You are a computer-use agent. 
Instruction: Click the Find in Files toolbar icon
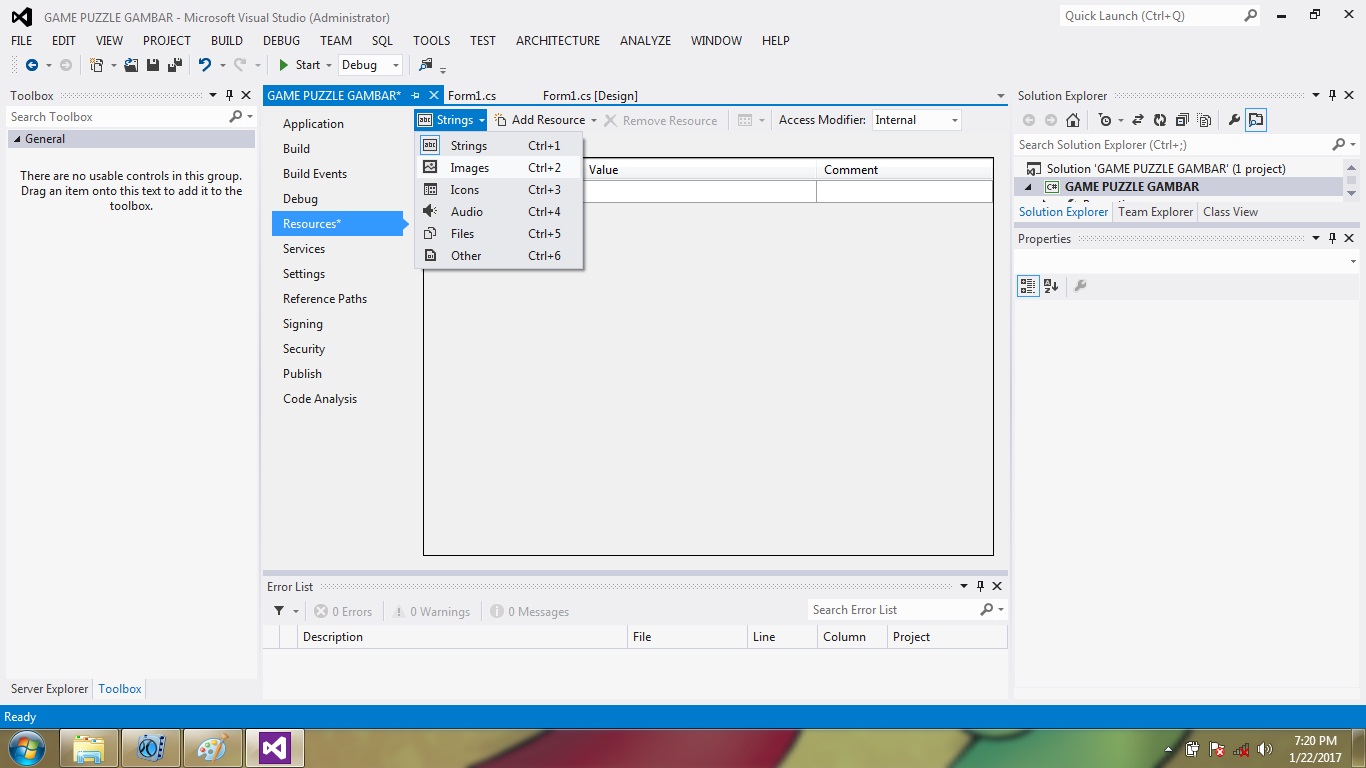coord(426,65)
